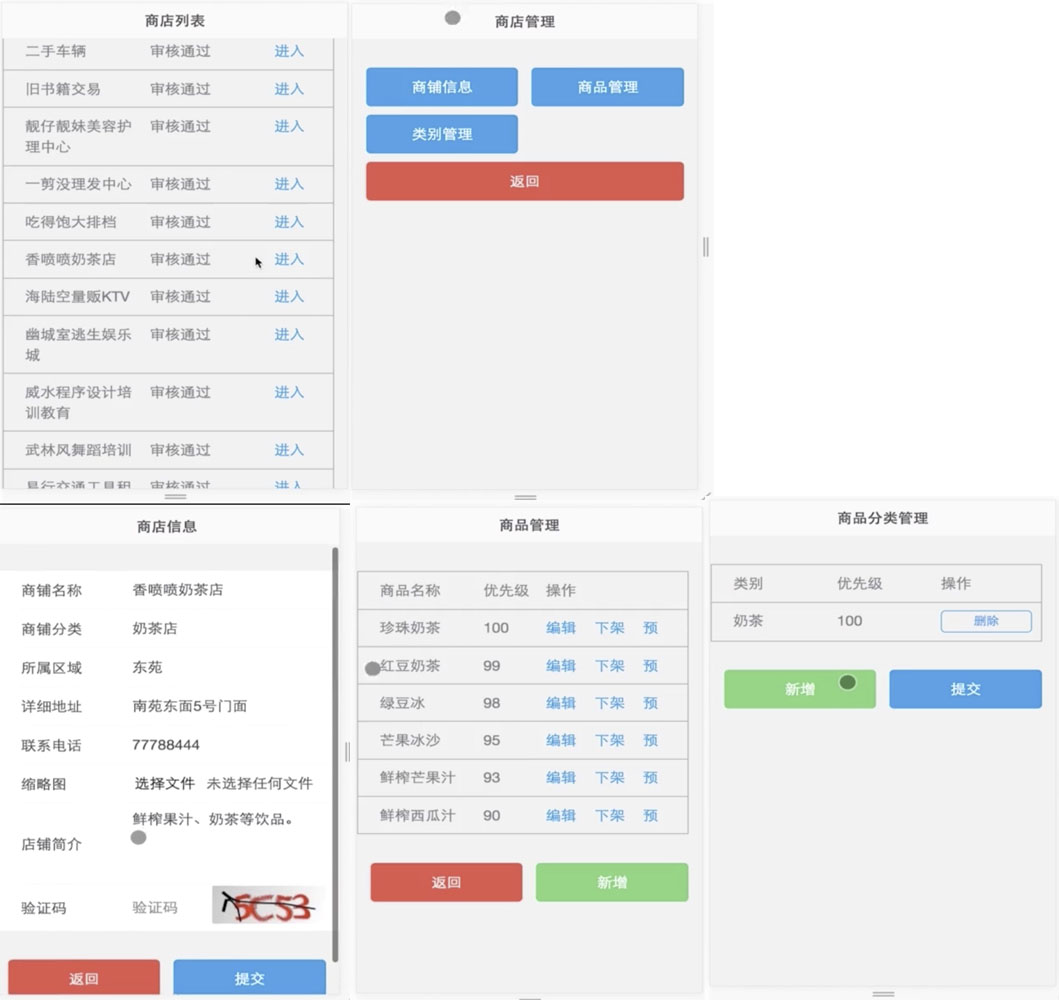Click the 红豆奶茶 product name
This screenshot has width=1059, height=1000.
coord(410,666)
